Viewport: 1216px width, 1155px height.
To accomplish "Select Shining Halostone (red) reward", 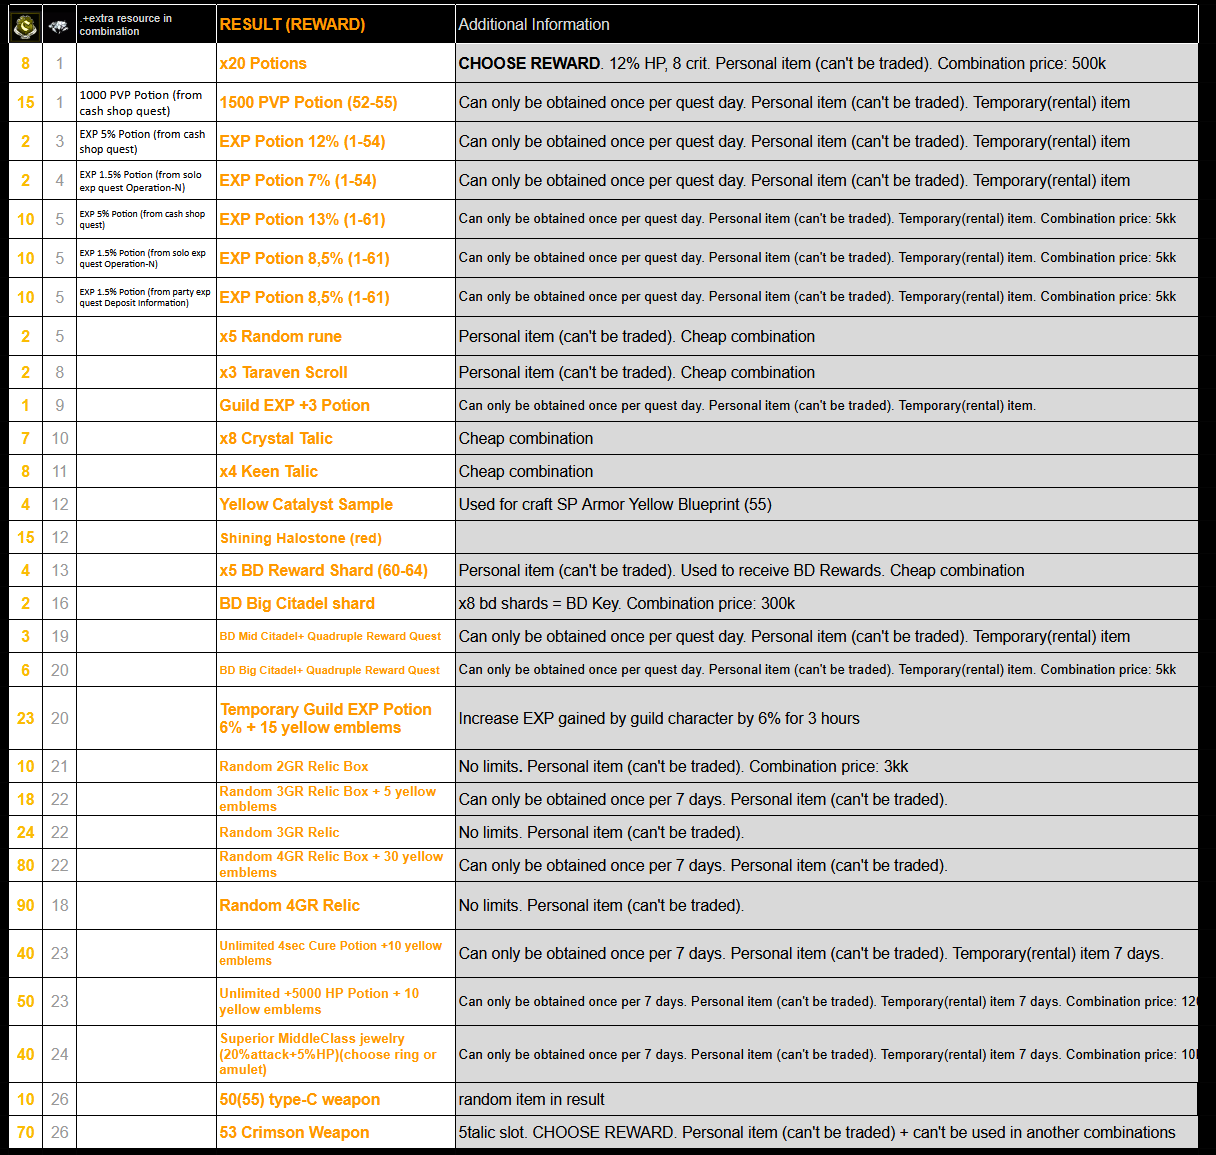I will (300, 538).
